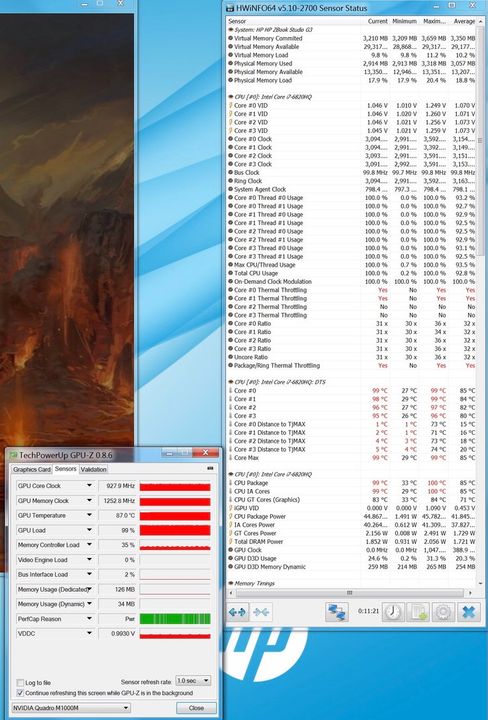This screenshot has height=720, width=488.
Task: Open the VDDC sensor dropdown
Action: [90, 634]
